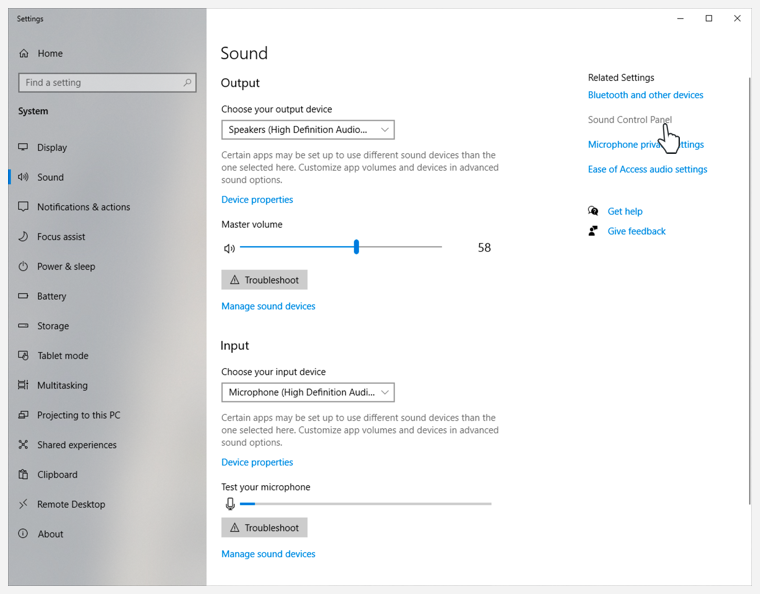Click the Tablet mode icon
Image resolution: width=760 pixels, height=594 pixels.
point(23,356)
